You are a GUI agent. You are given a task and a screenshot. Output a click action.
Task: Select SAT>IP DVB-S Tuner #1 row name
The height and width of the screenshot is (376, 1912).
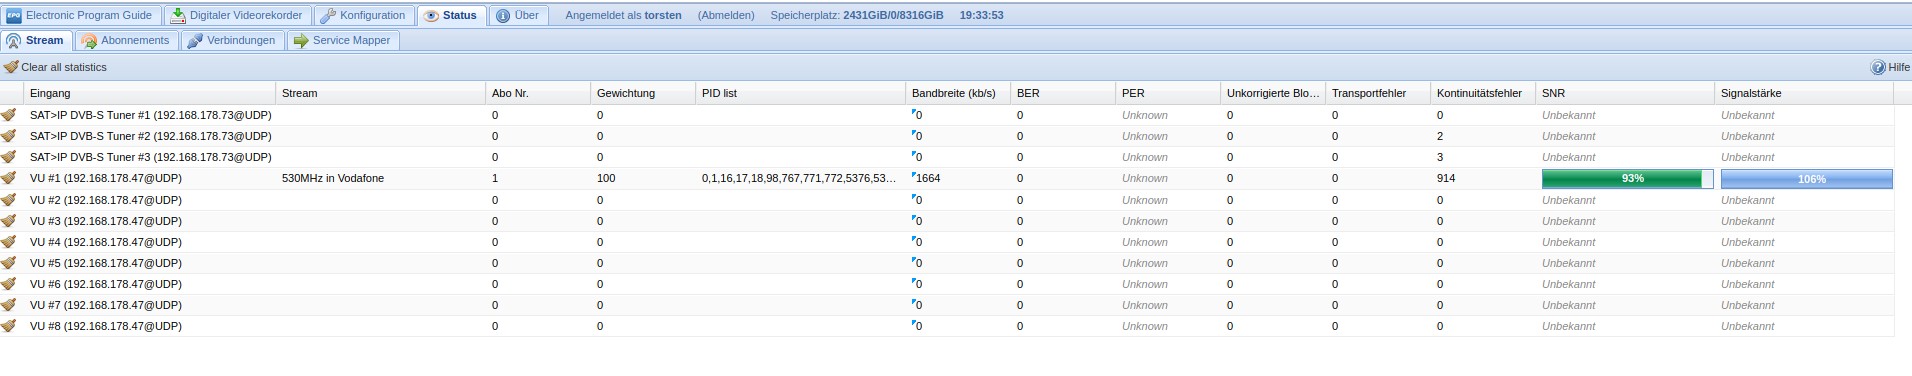point(151,115)
